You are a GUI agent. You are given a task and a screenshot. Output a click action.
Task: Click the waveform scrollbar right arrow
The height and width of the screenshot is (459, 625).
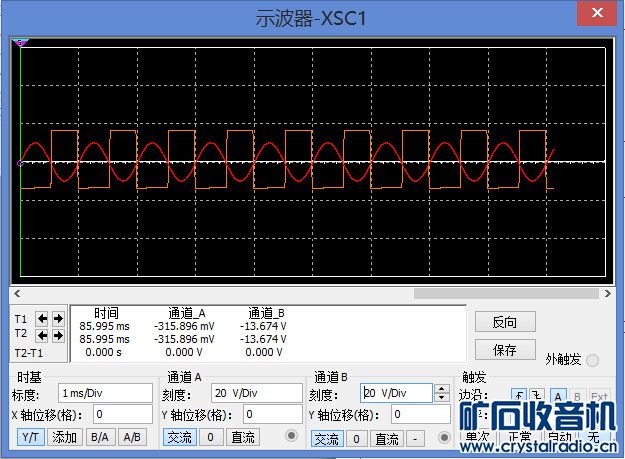pos(607,294)
